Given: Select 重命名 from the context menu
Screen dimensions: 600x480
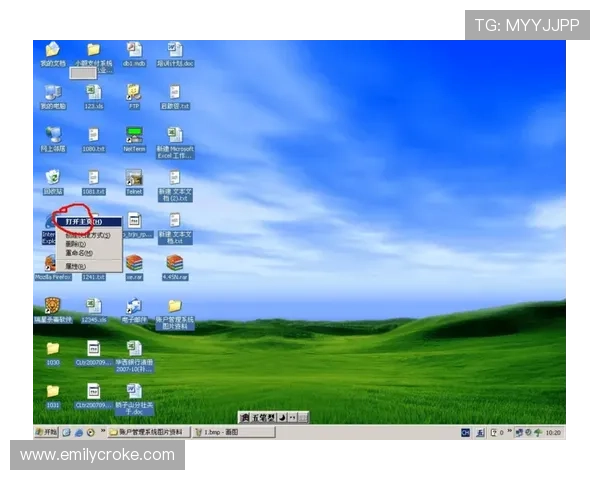Looking at the screenshot, I should click(x=79, y=253).
